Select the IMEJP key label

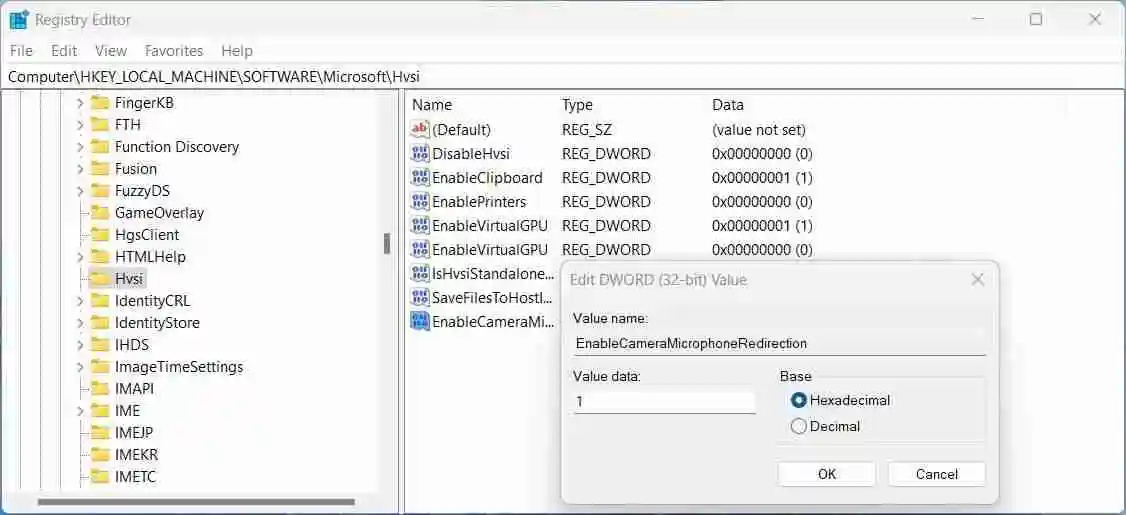[134, 433]
